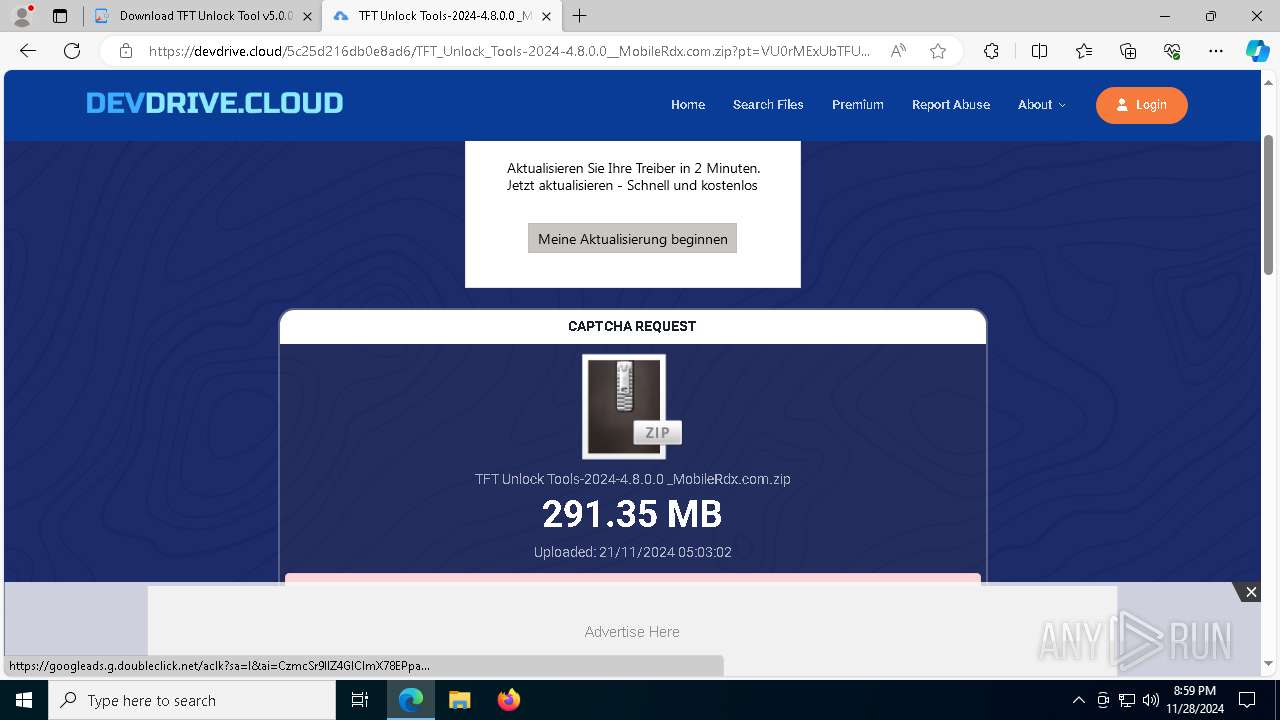Viewport: 1280px width, 720px height.
Task: Open the volume speaker tray icon
Action: [x=1151, y=700]
